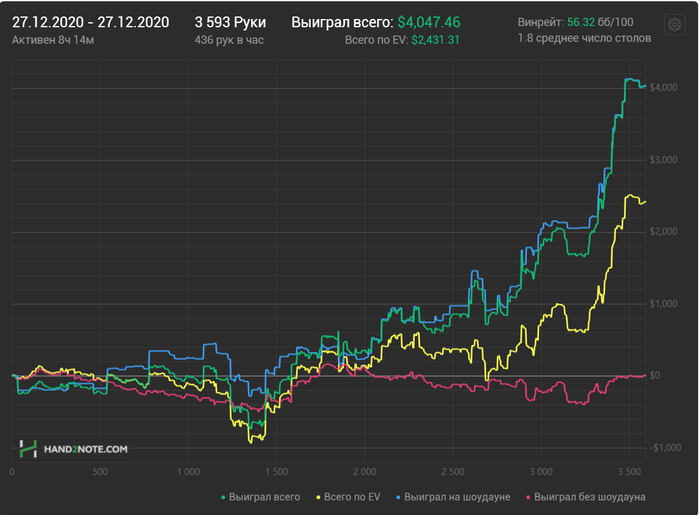Viewport: 700px width, 515px height.
Task: Click '1.8 среднее число столов' text
Action: tap(584, 38)
